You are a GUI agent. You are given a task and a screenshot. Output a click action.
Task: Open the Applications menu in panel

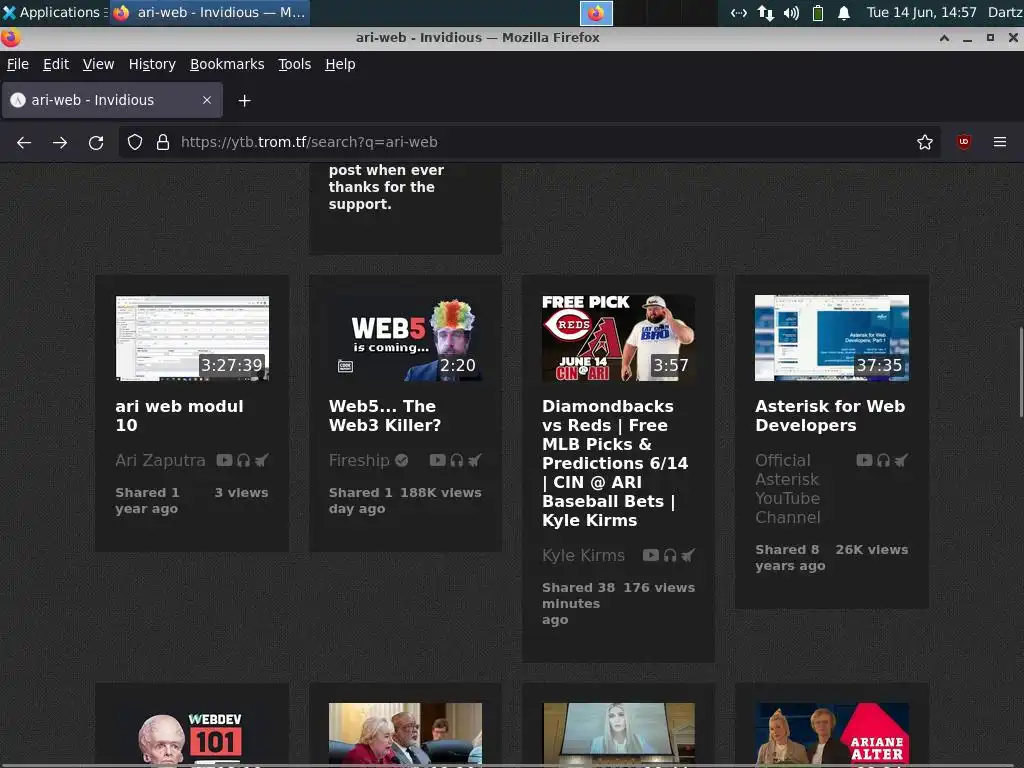[54, 12]
